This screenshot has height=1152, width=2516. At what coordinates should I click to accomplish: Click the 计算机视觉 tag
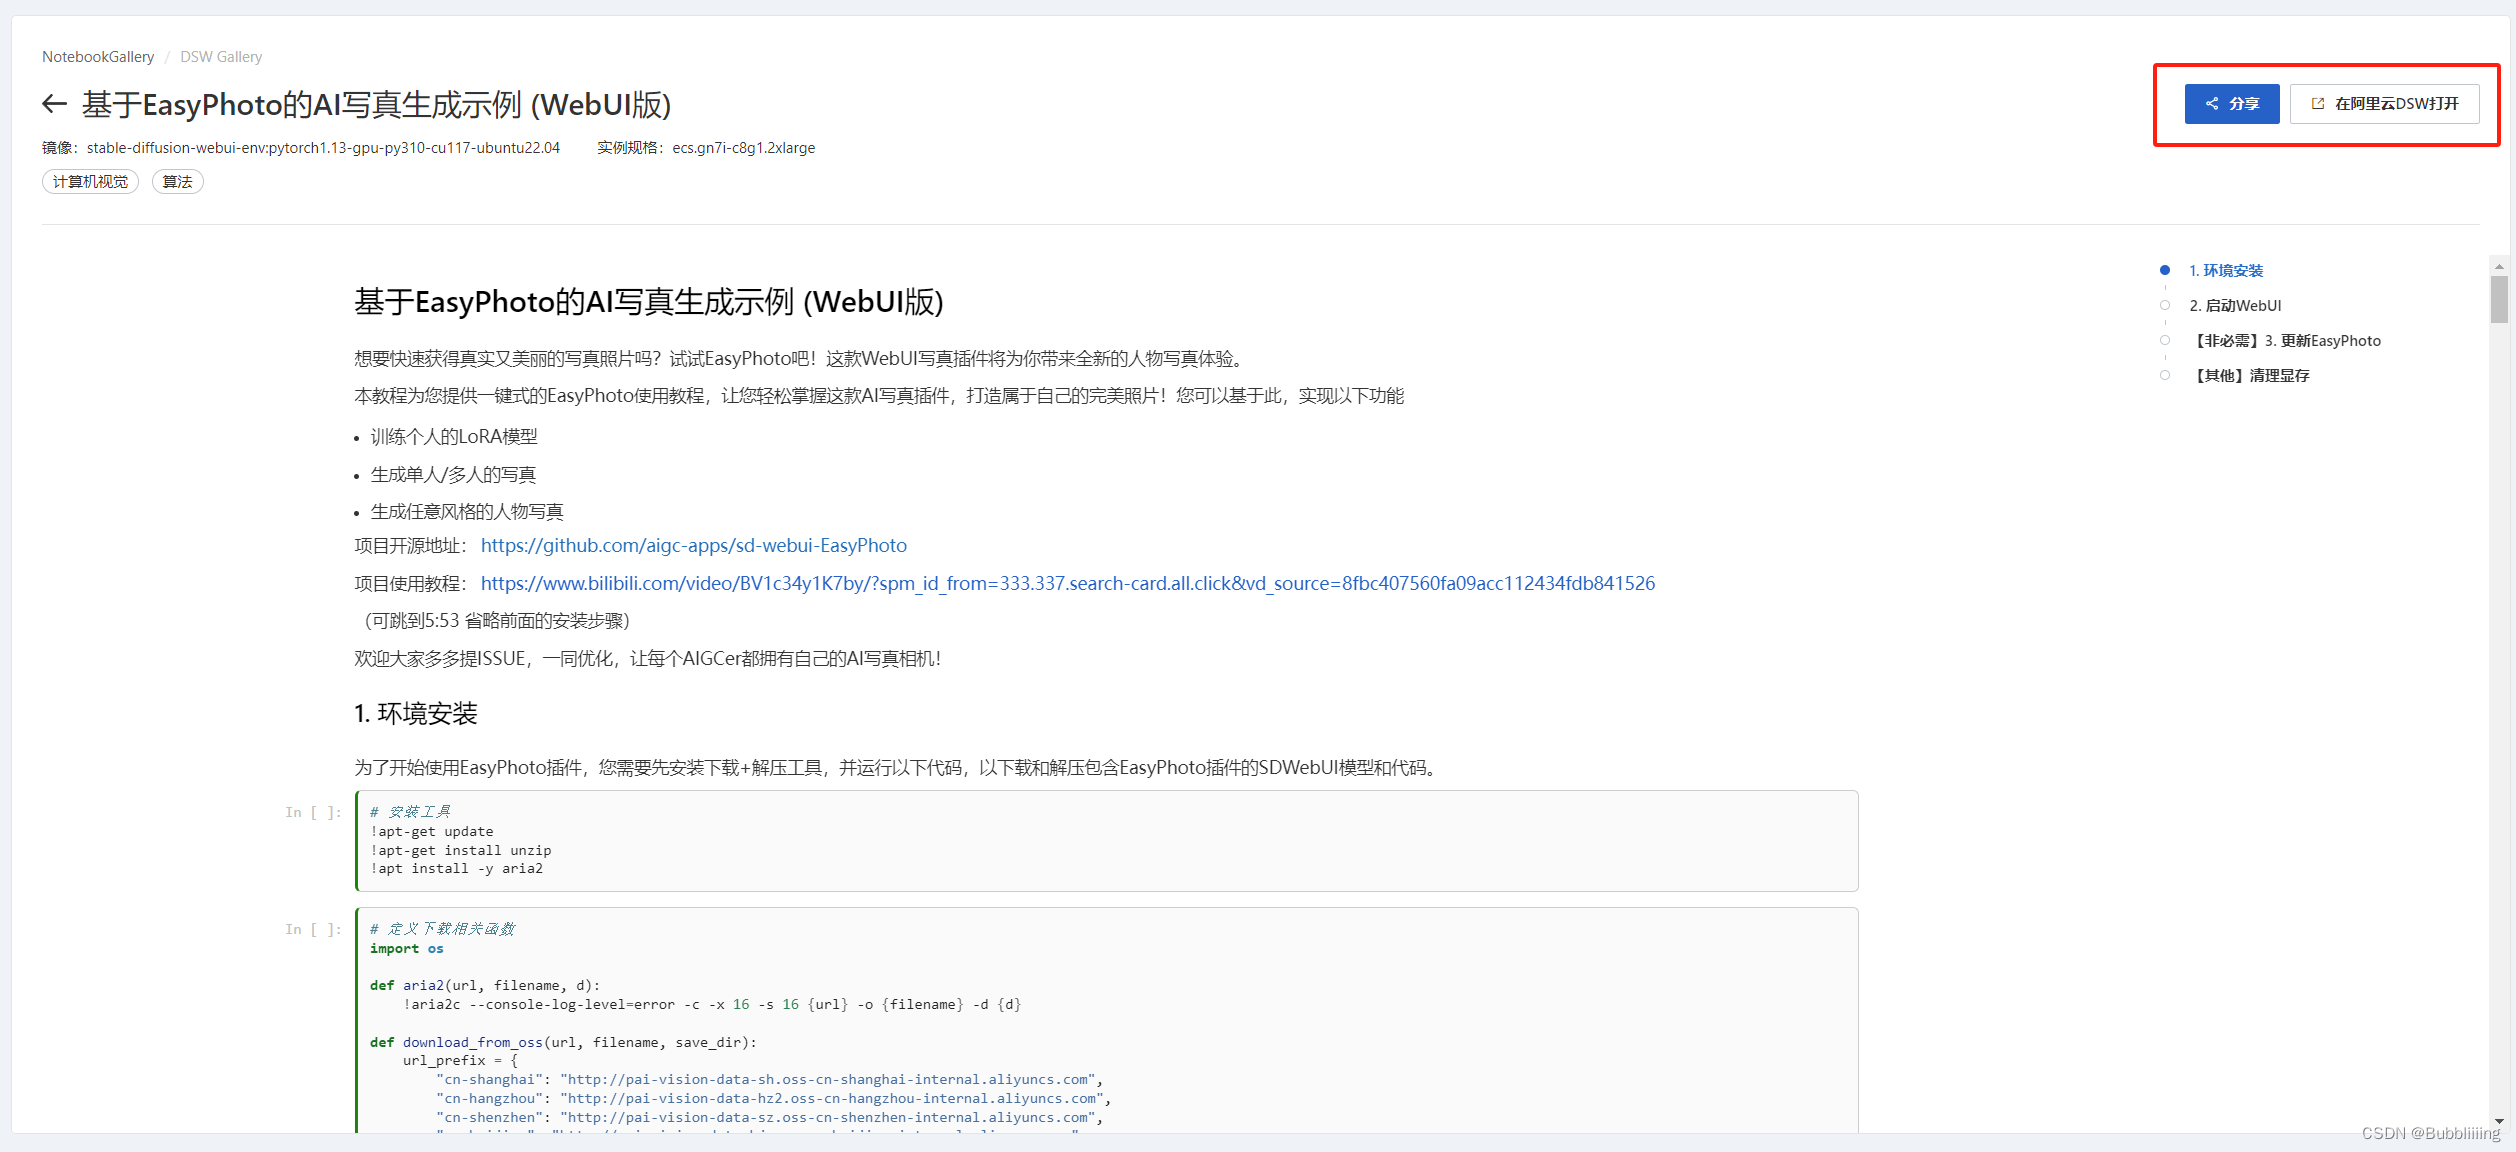(90, 182)
